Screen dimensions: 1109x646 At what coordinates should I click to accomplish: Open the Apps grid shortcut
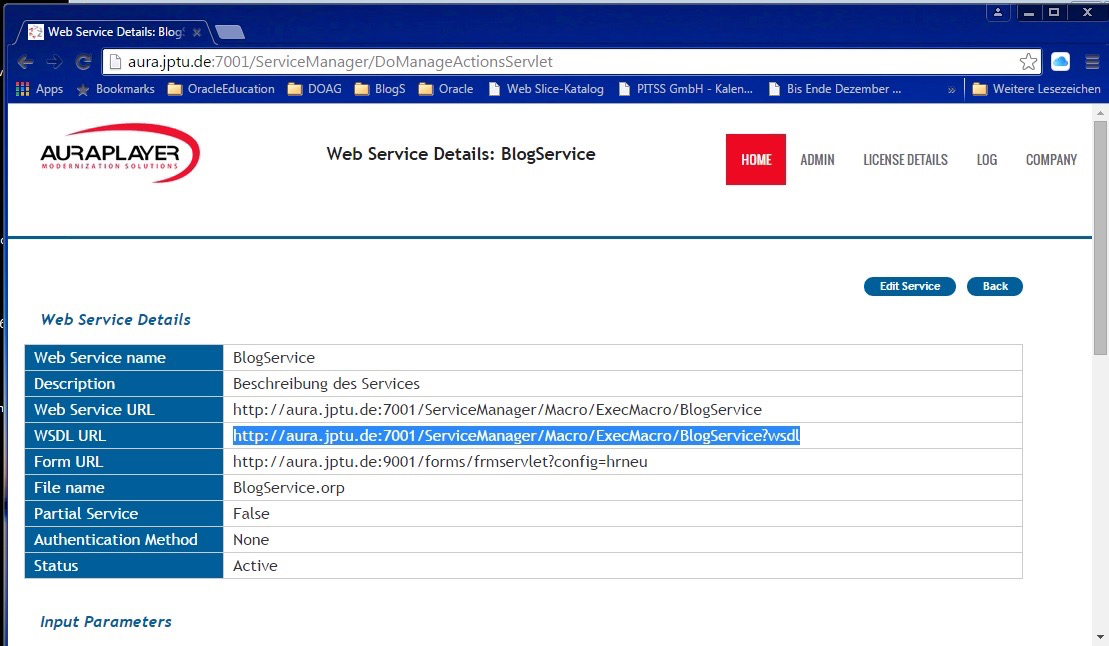40,89
